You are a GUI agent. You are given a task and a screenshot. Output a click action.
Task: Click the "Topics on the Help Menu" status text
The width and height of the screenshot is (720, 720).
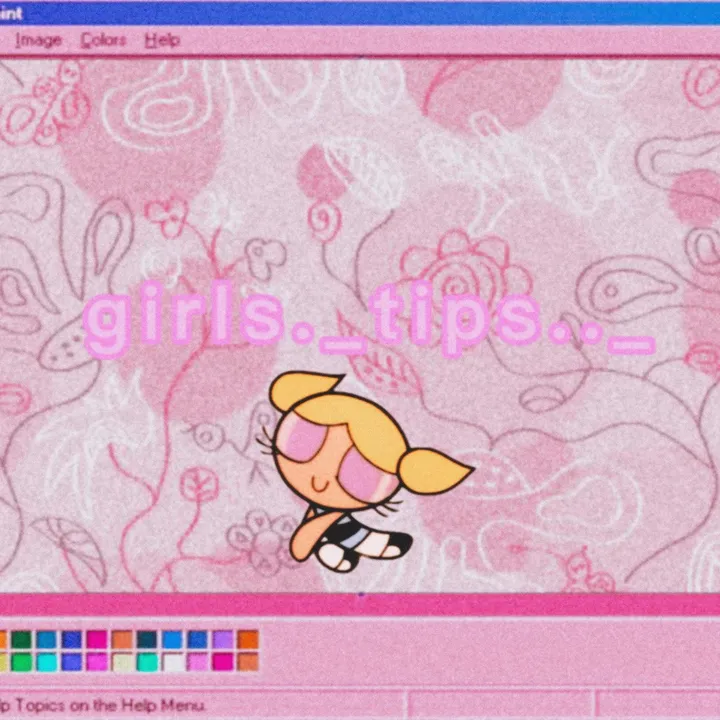point(110,705)
